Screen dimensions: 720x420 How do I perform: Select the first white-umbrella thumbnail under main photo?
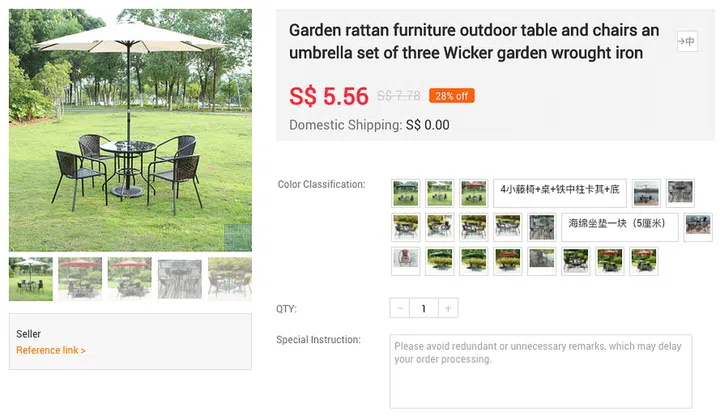(x=31, y=279)
